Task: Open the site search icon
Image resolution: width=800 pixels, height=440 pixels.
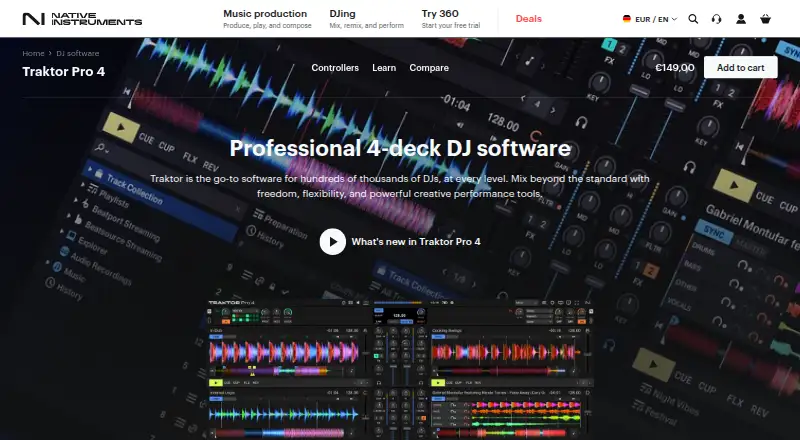Action: point(693,19)
